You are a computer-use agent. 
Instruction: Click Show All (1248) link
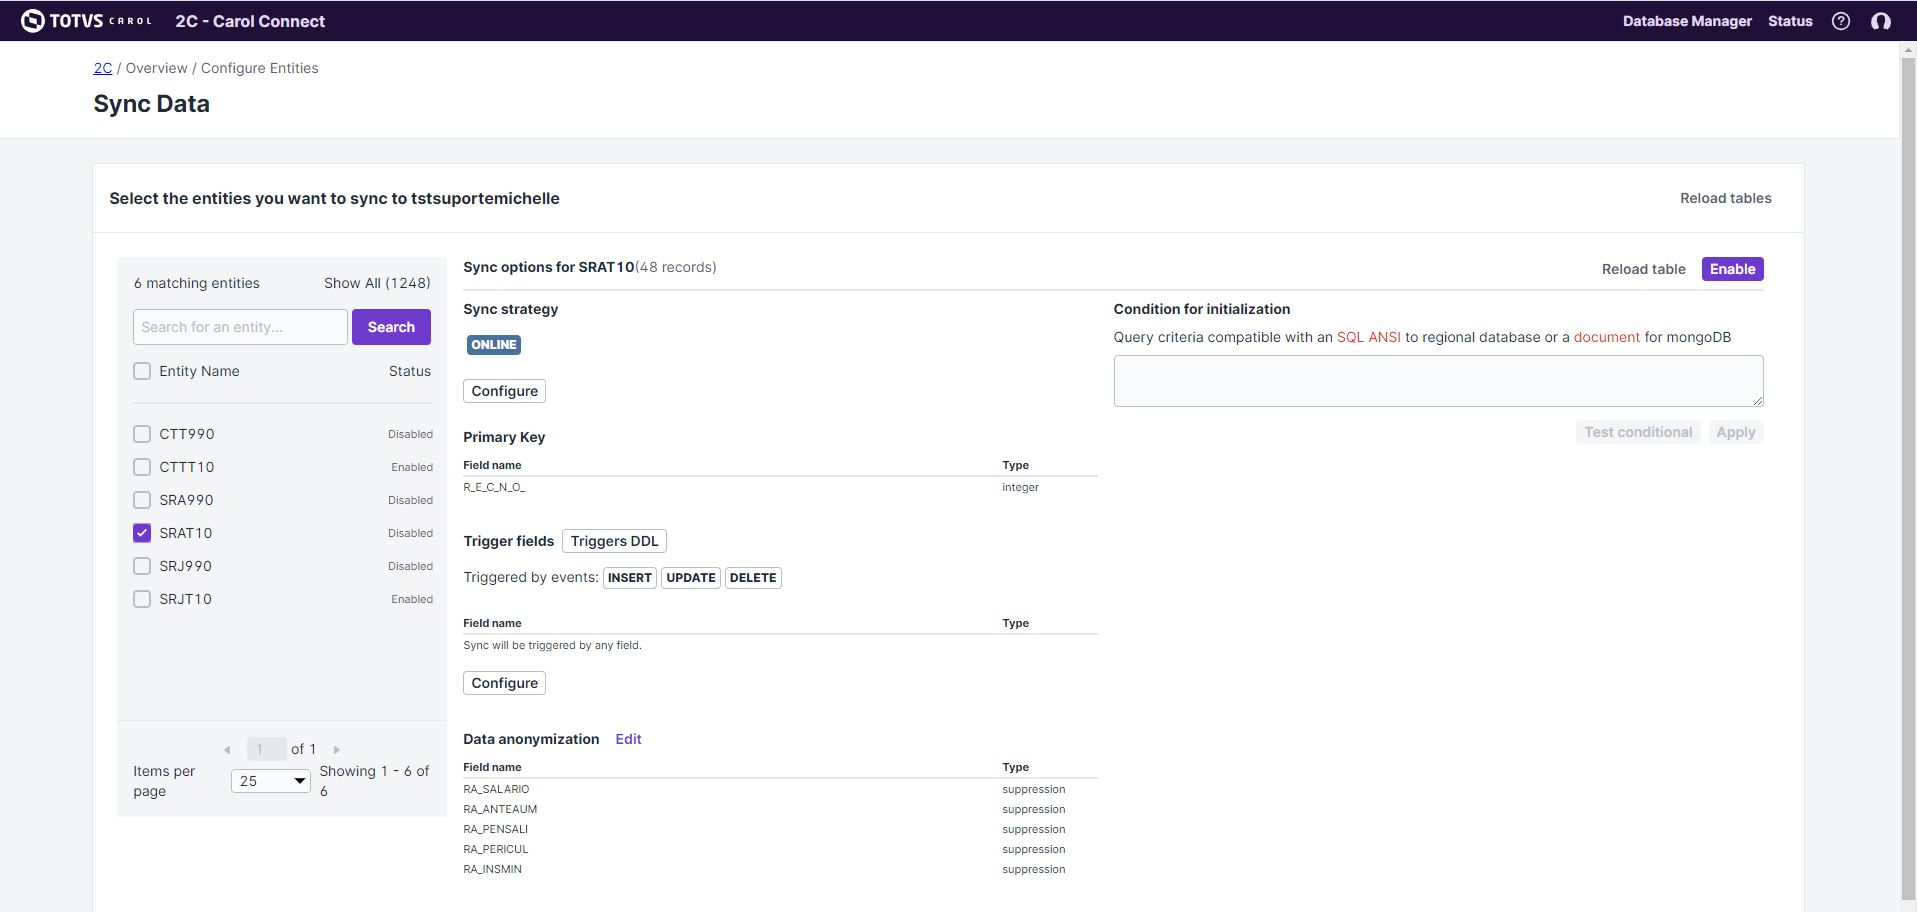click(x=377, y=283)
